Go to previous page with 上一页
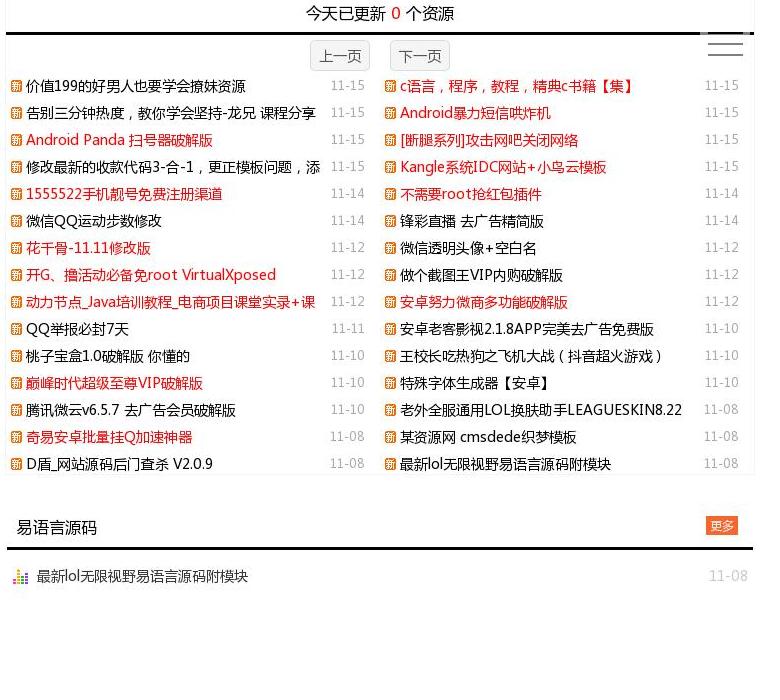Screen dimensions: 780x700 click(340, 56)
